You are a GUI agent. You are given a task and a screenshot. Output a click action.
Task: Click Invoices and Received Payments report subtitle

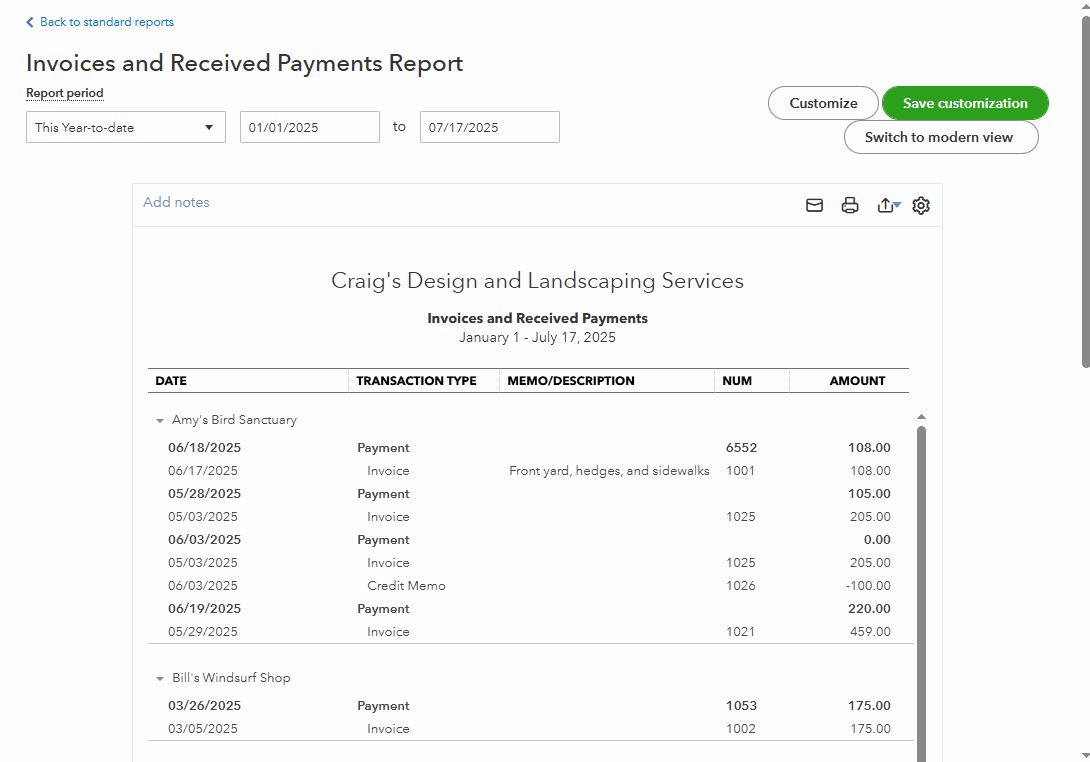(537, 318)
